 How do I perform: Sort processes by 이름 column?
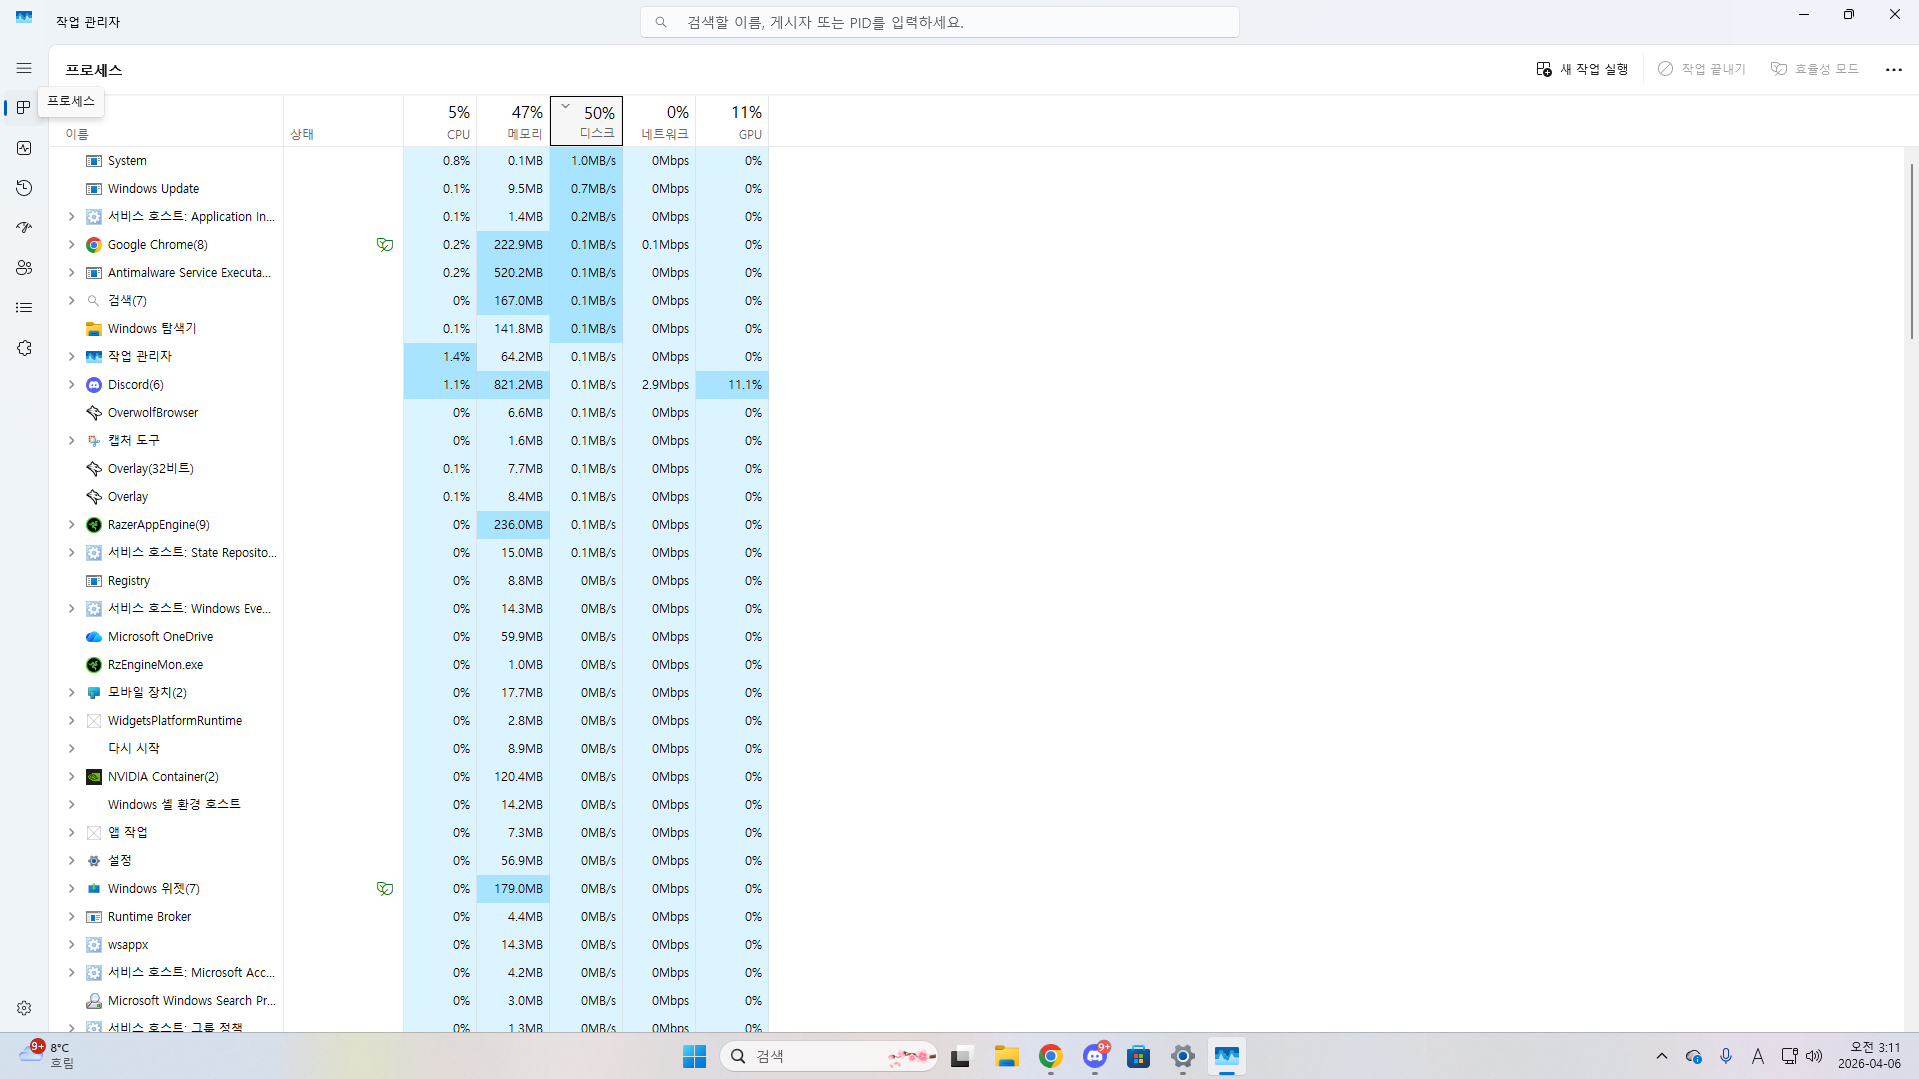tap(166, 121)
